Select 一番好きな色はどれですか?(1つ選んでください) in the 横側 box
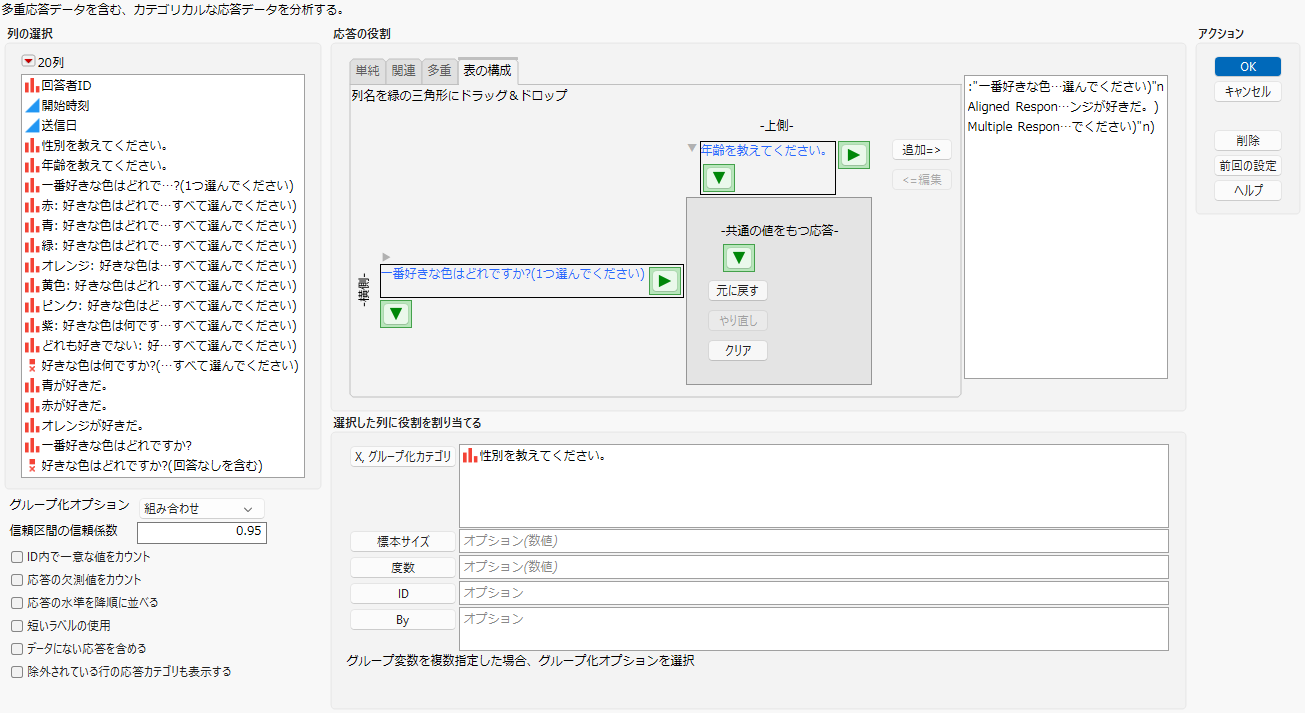Image resolution: width=1305 pixels, height=713 pixels. pyautogui.click(x=513, y=273)
